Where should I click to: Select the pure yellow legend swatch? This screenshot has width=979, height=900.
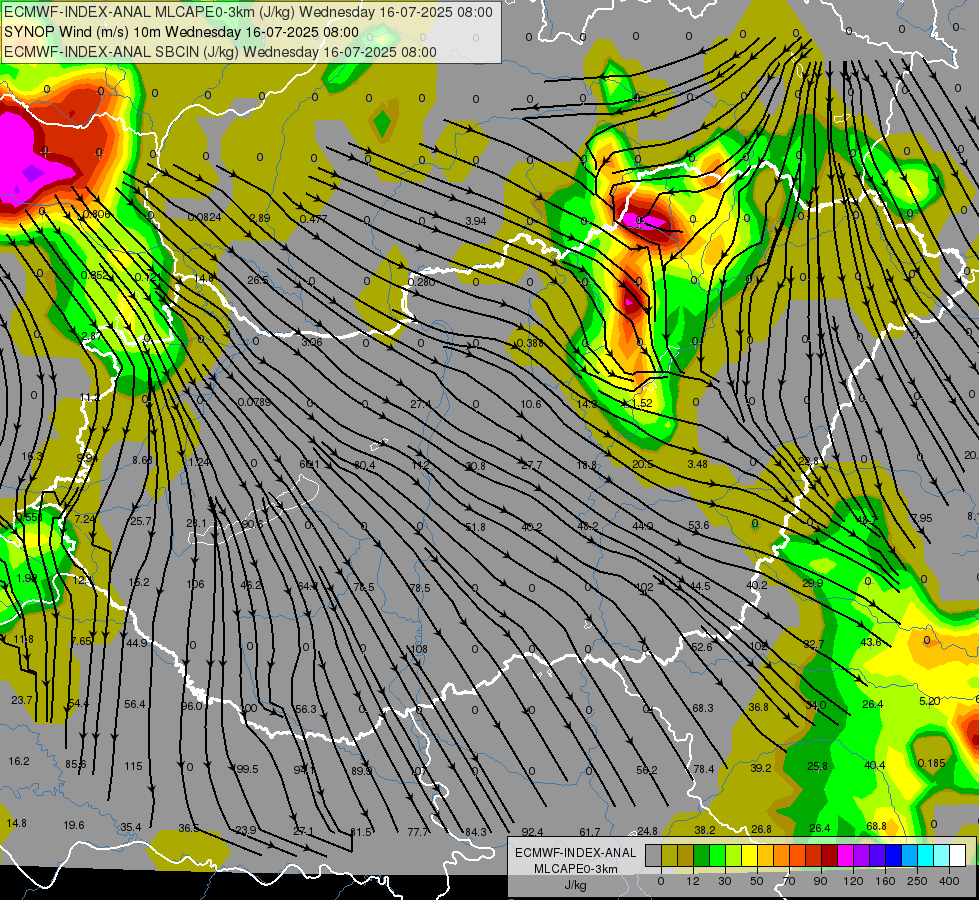pyautogui.click(x=750, y=856)
